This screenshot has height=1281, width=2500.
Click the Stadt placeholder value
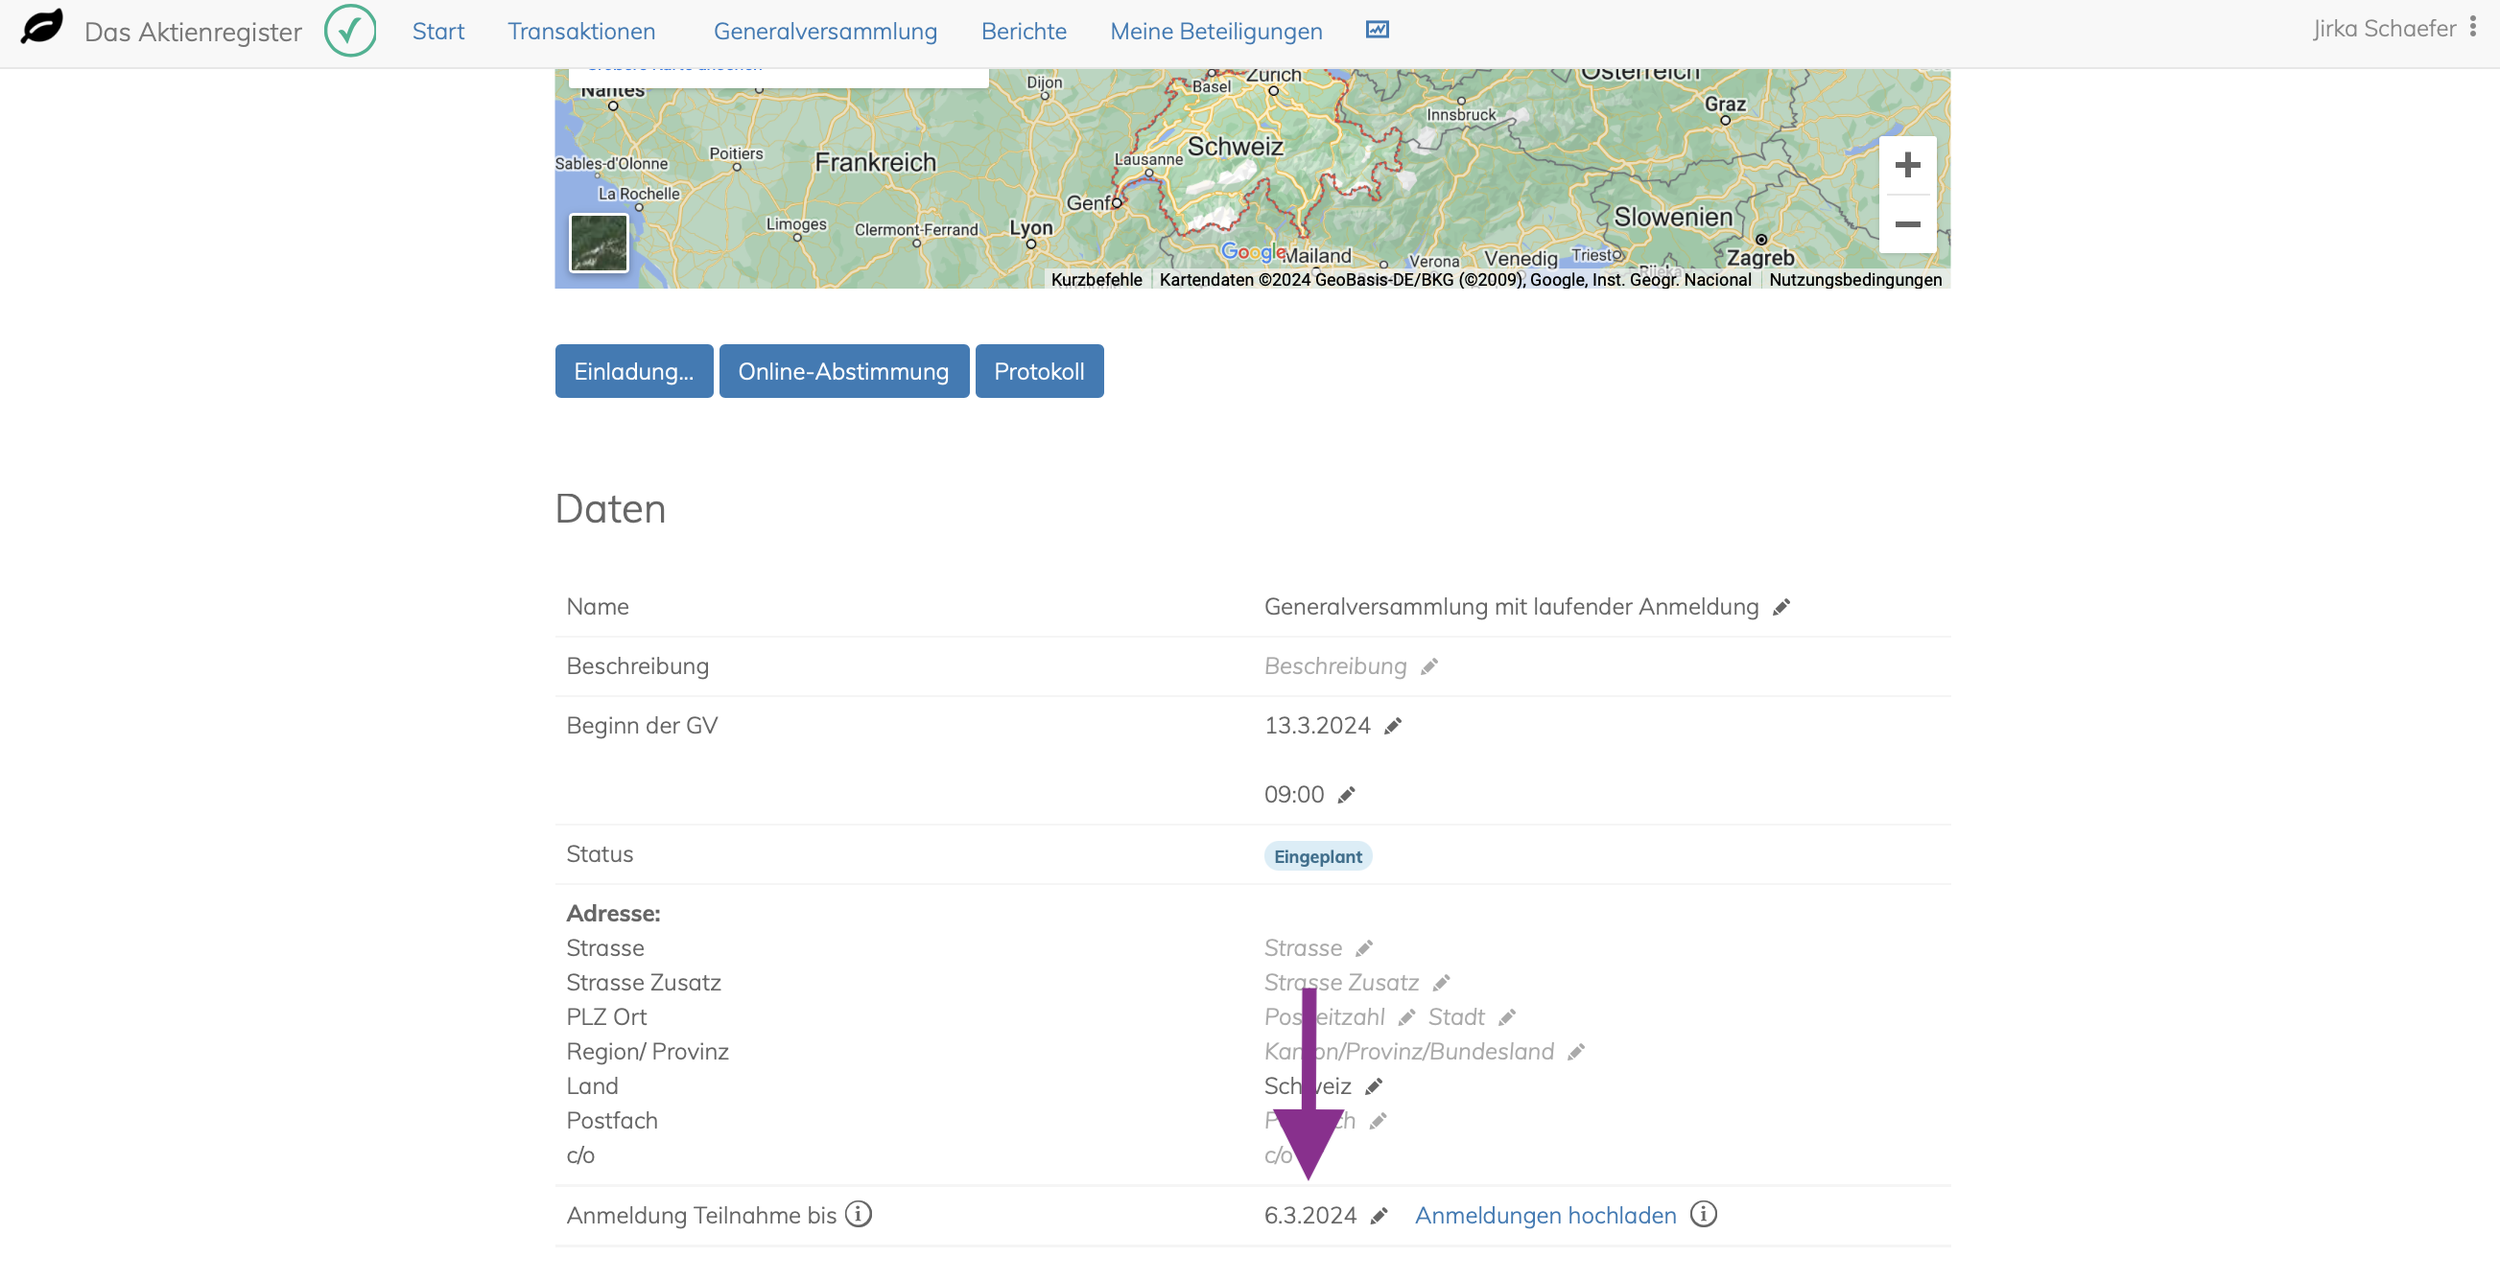point(1456,1018)
